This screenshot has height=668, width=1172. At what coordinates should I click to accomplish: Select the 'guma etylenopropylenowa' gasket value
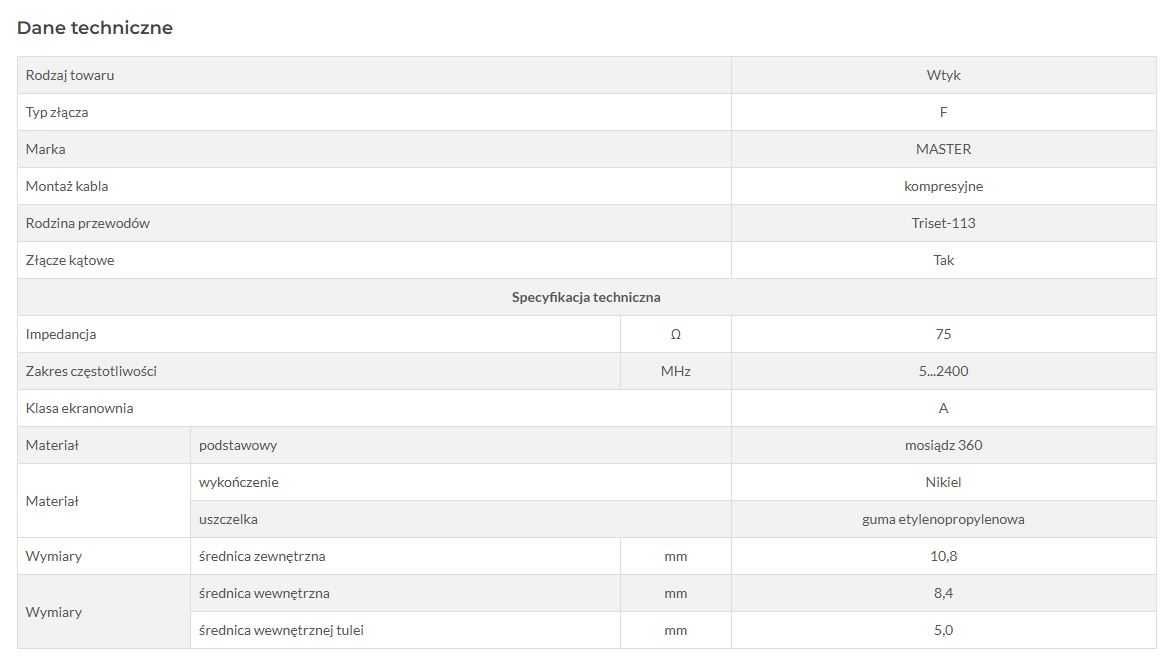click(943, 519)
